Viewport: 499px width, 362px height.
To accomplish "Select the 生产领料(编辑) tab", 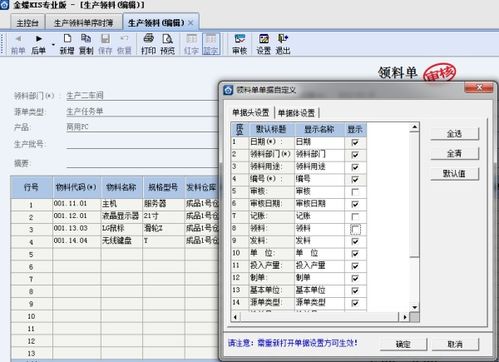I will [156, 23].
